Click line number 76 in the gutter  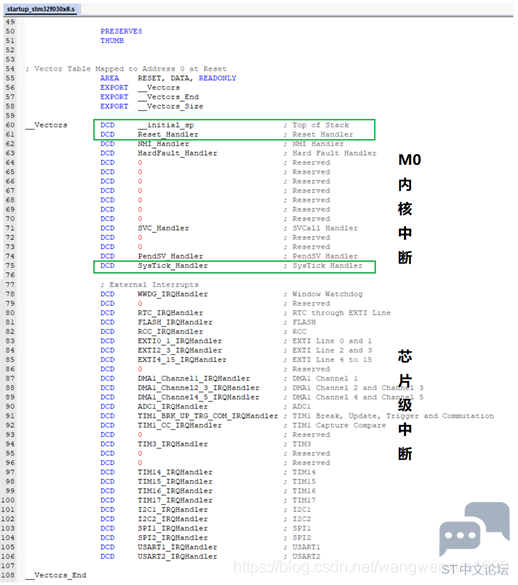coord(10,275)
